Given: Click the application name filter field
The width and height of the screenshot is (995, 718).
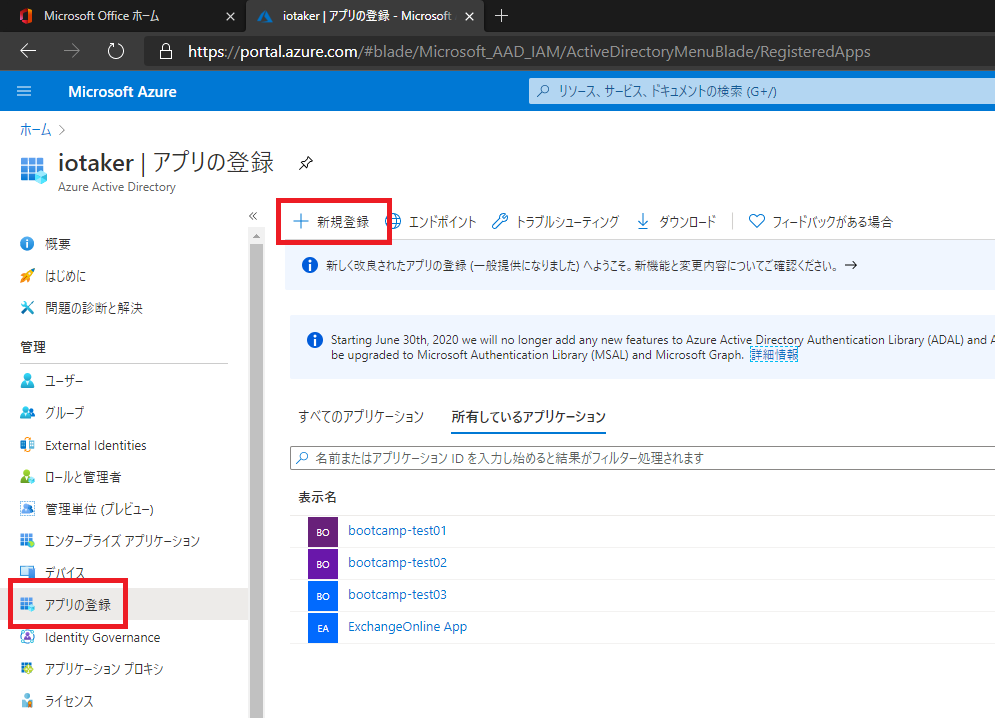Looking at the screenshot, I should pos(640,458).
